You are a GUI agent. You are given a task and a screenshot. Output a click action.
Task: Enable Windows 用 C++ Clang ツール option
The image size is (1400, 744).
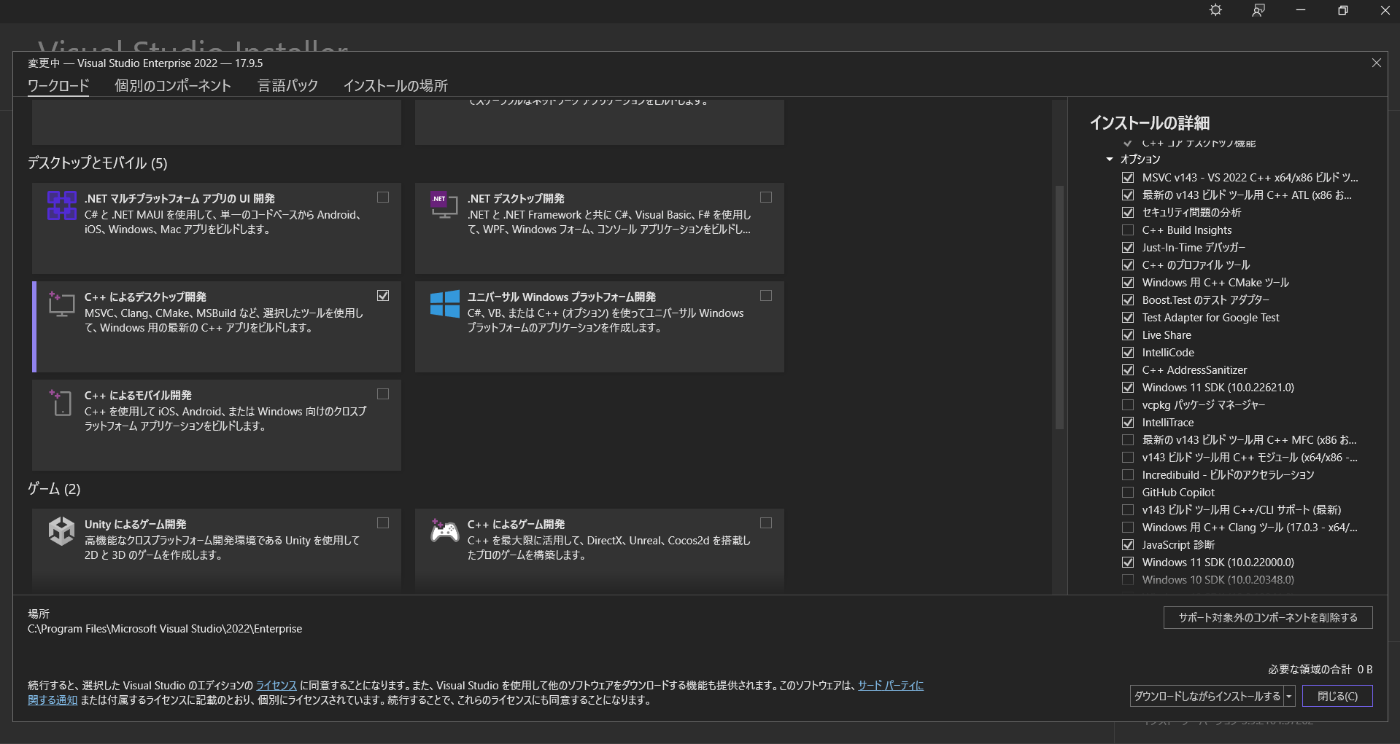tap(1128, 527)
